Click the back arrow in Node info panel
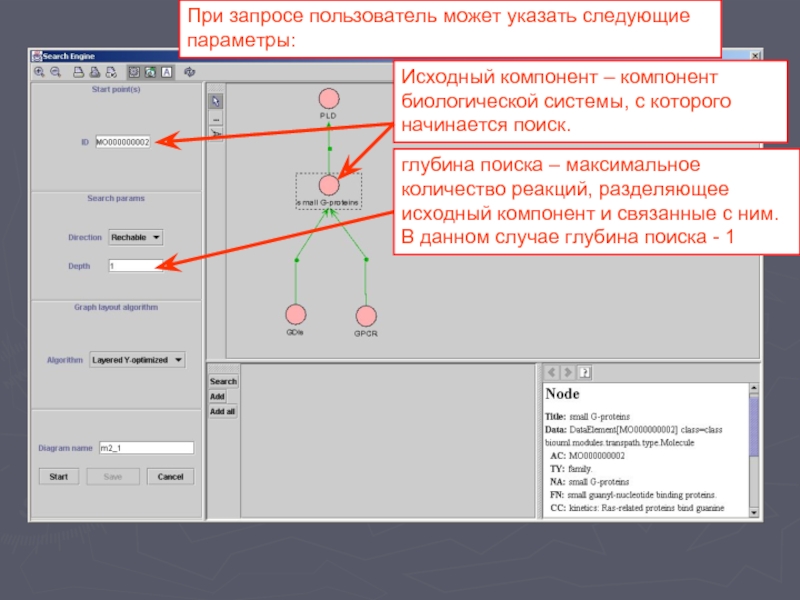 552,372
